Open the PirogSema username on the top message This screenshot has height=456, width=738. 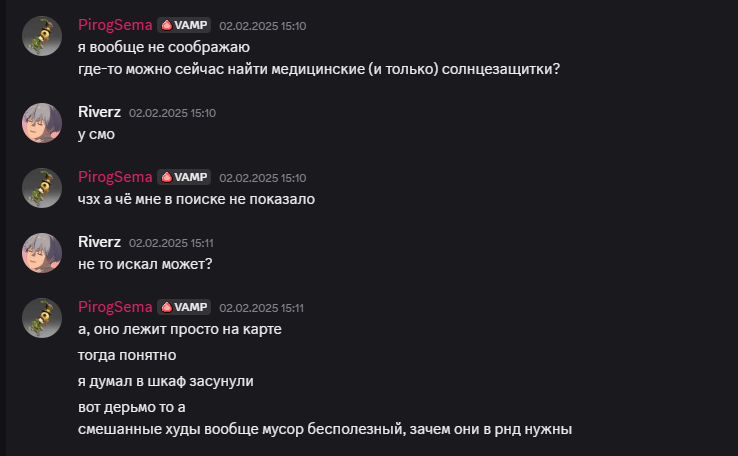point(115,25)
